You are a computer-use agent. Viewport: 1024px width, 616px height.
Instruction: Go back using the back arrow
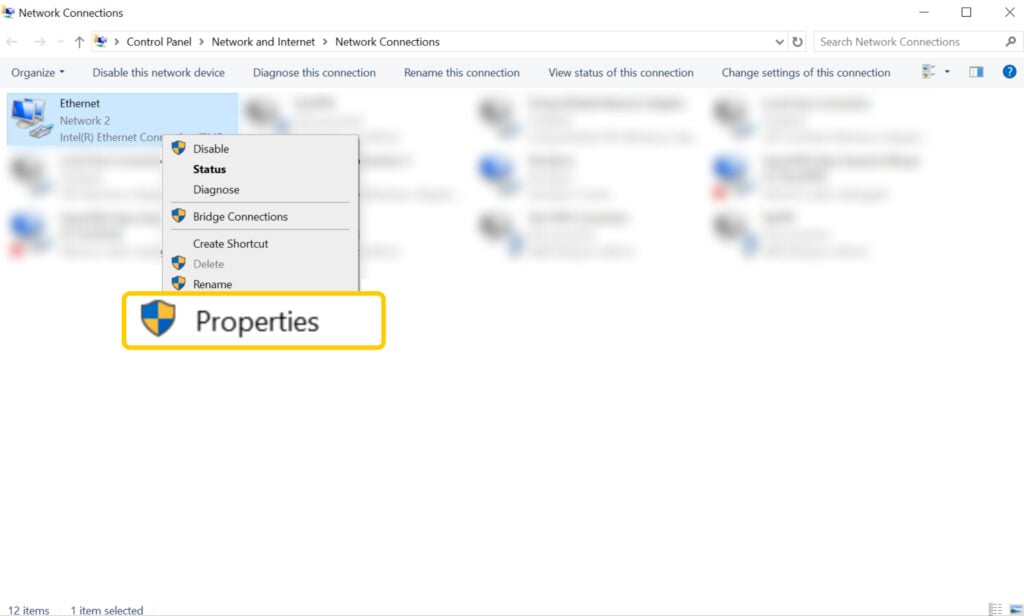(11, 41)
